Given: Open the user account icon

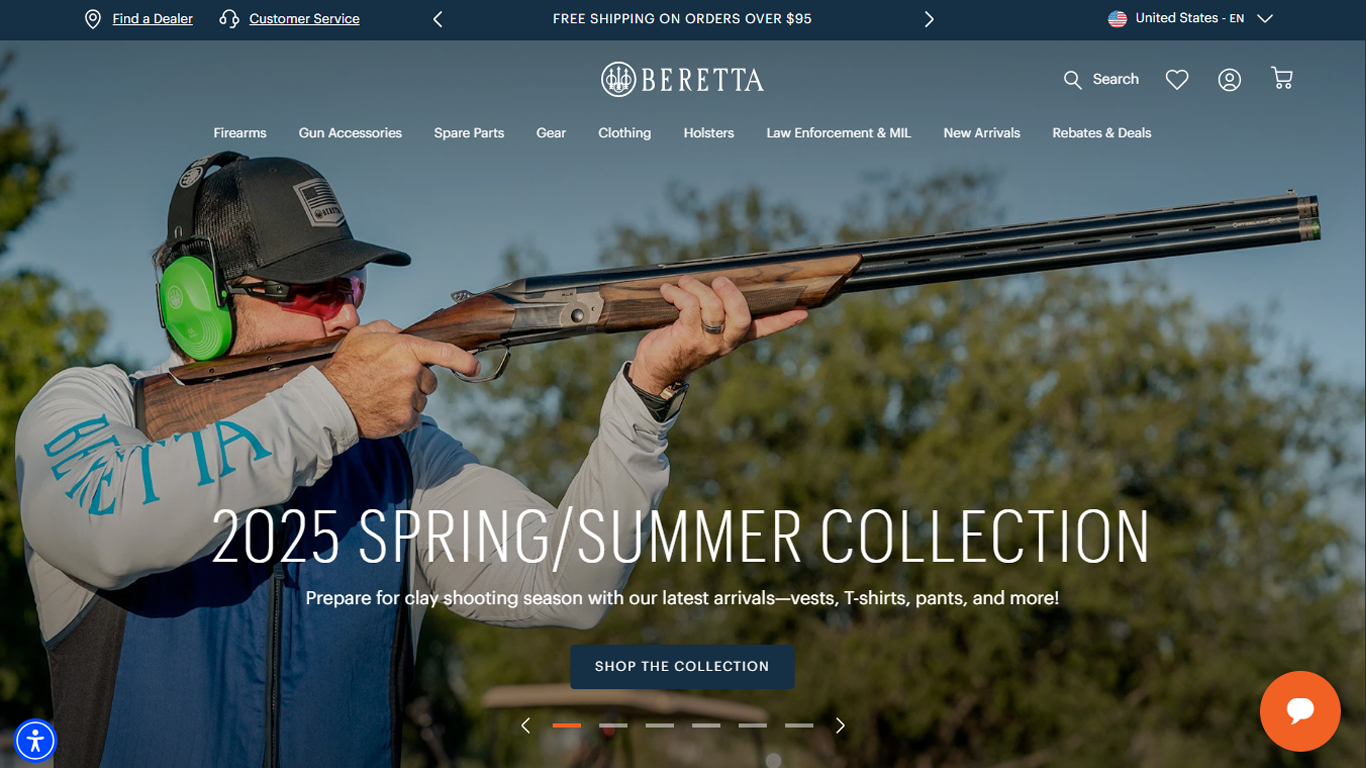Looking at the screenshot, I should (x=1229, y=79).
